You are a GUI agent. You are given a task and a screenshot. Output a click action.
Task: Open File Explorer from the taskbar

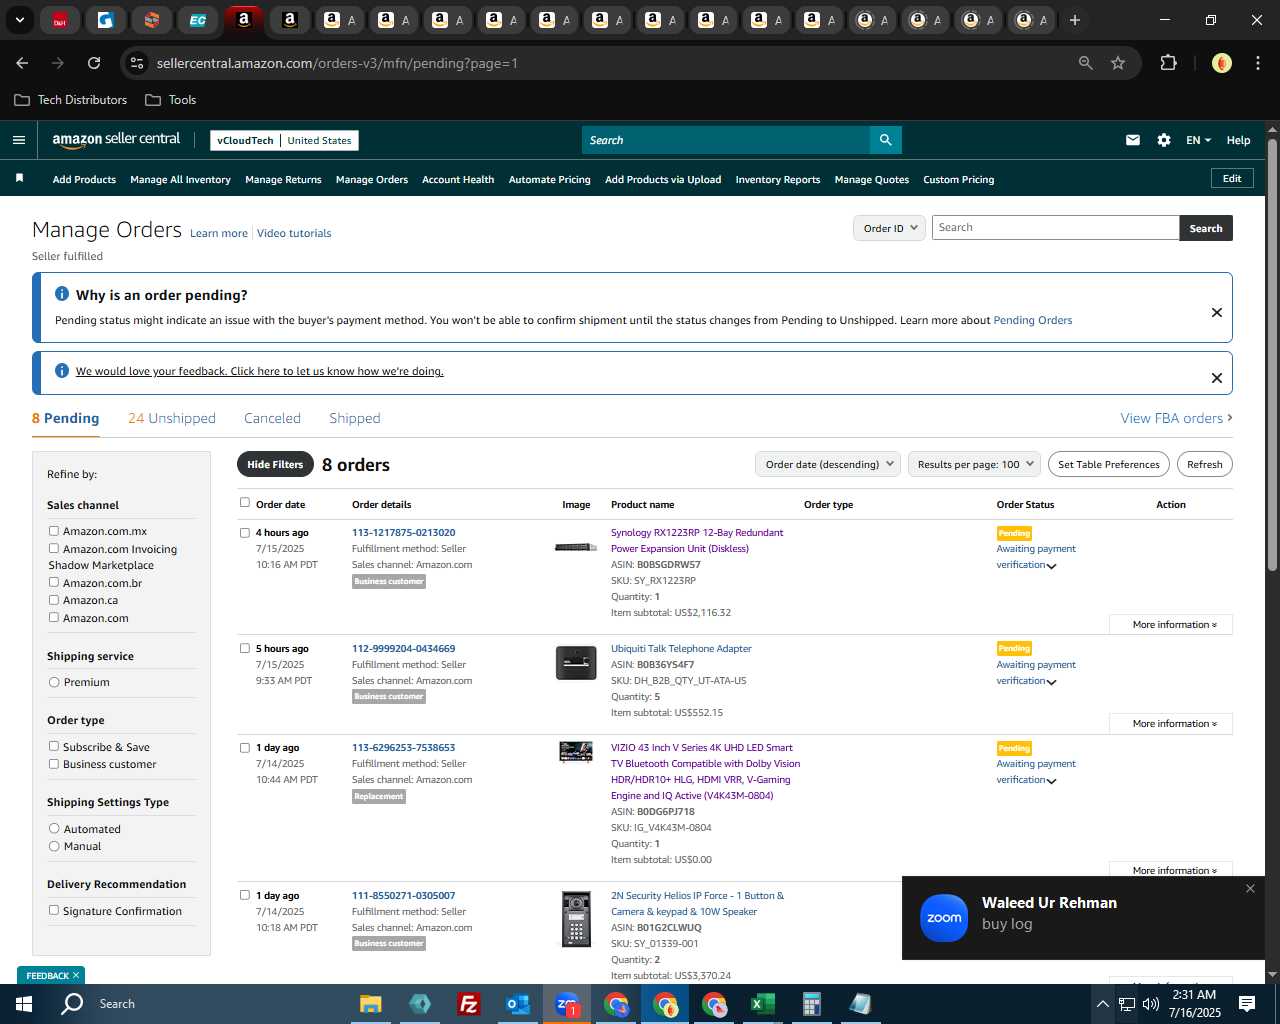point(371,1004)
